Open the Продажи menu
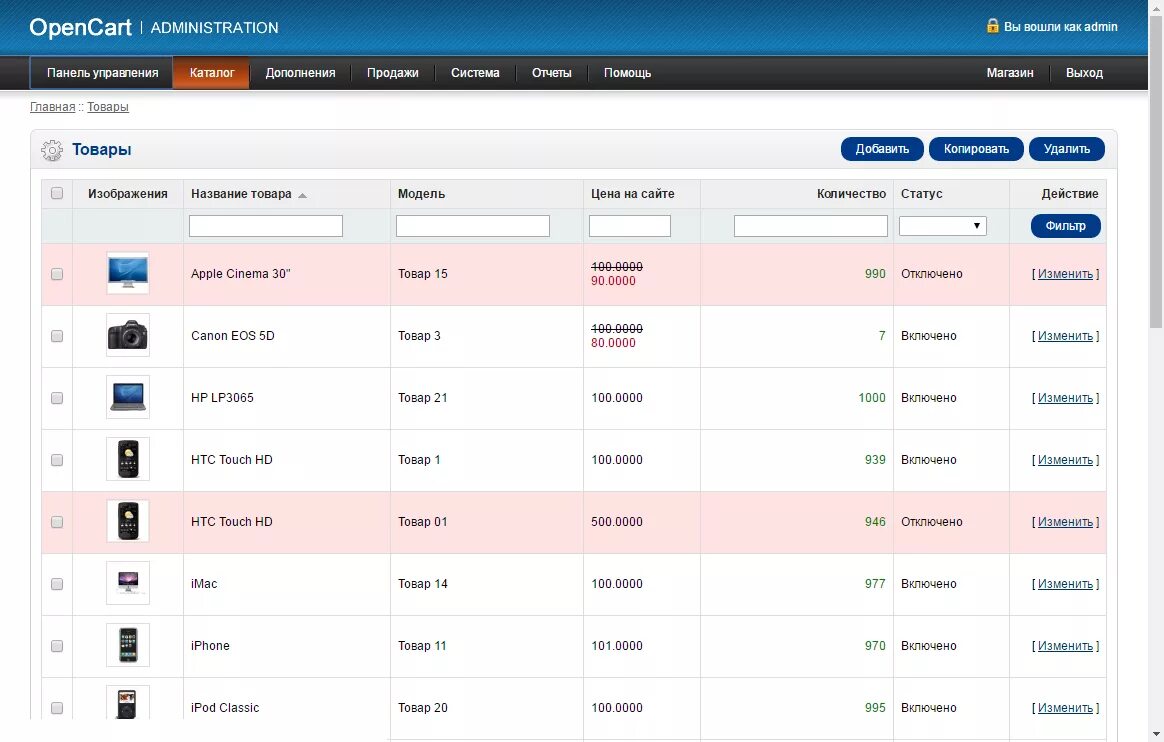The height and width of the screenshot is (742, 1164). pos(392,73)
